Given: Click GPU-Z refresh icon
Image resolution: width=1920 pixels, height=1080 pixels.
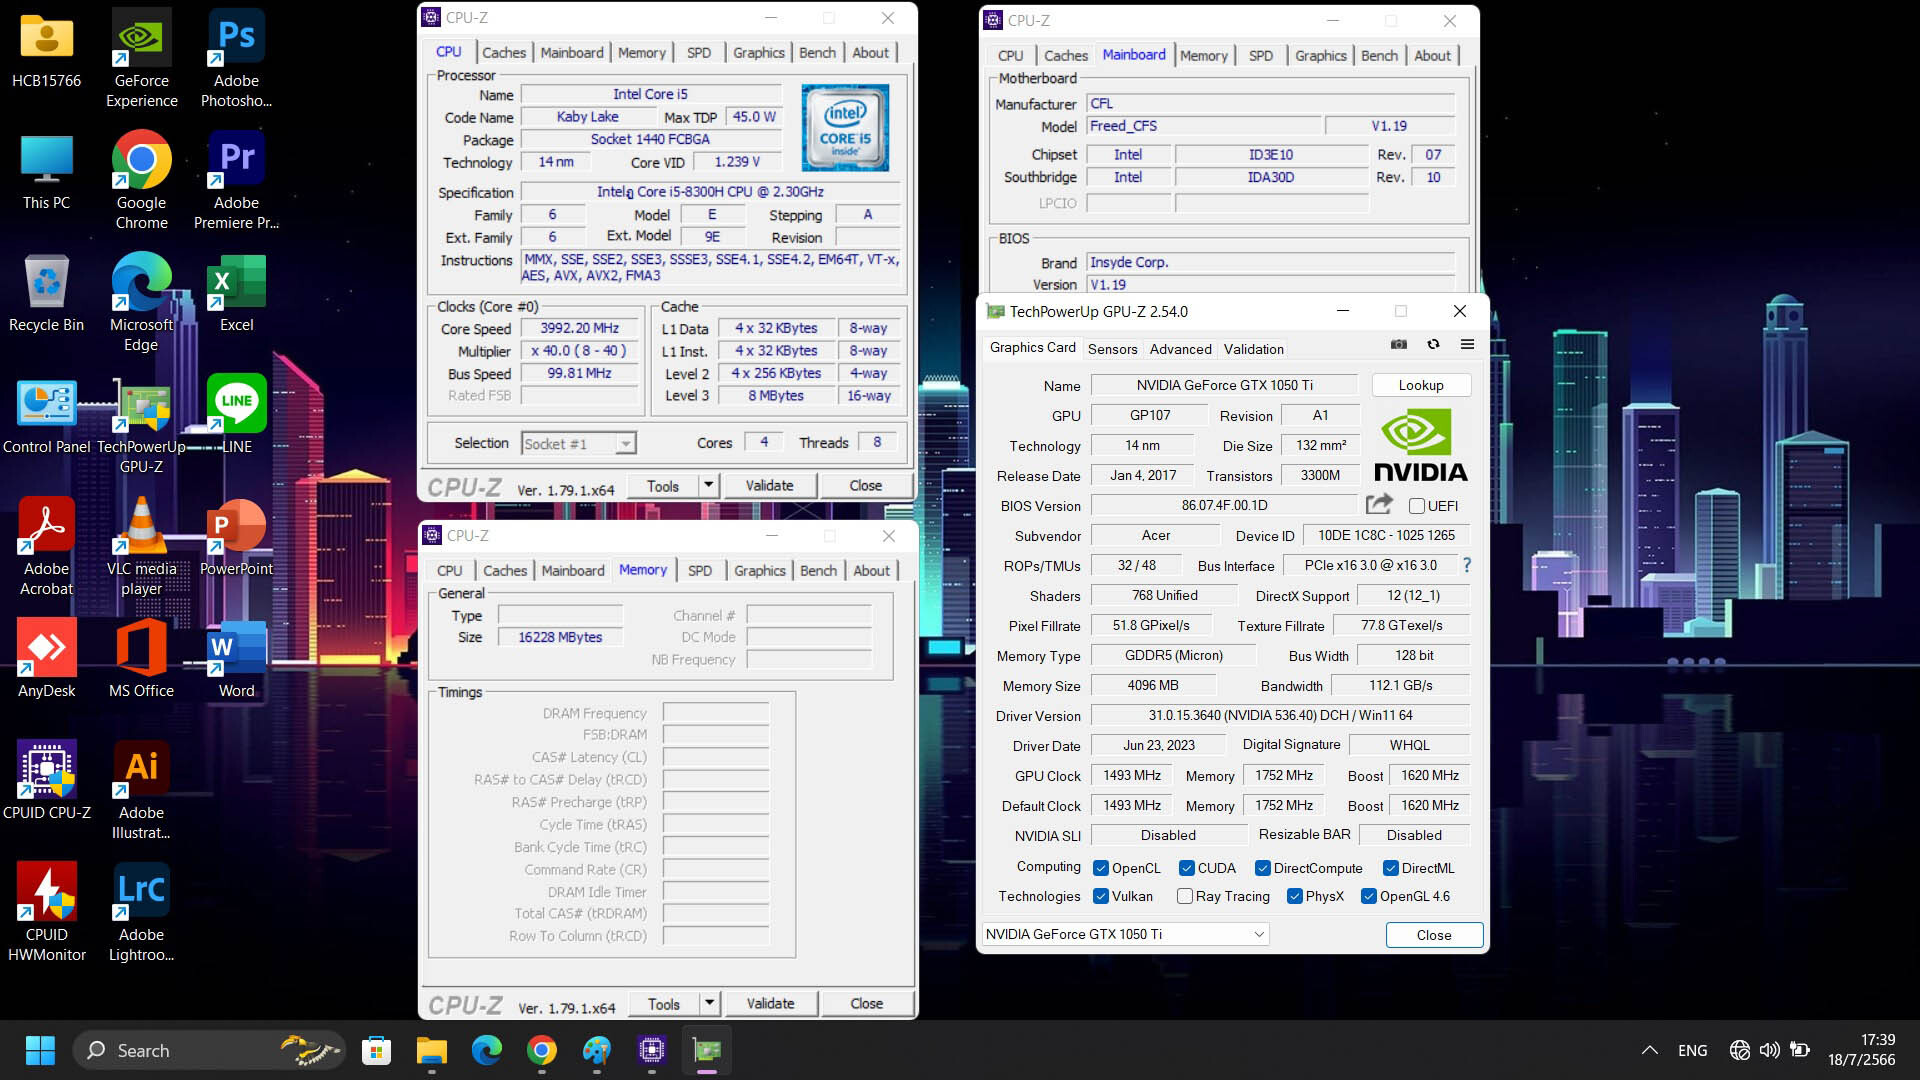Looking at the screenshot, I should 1433,345.
